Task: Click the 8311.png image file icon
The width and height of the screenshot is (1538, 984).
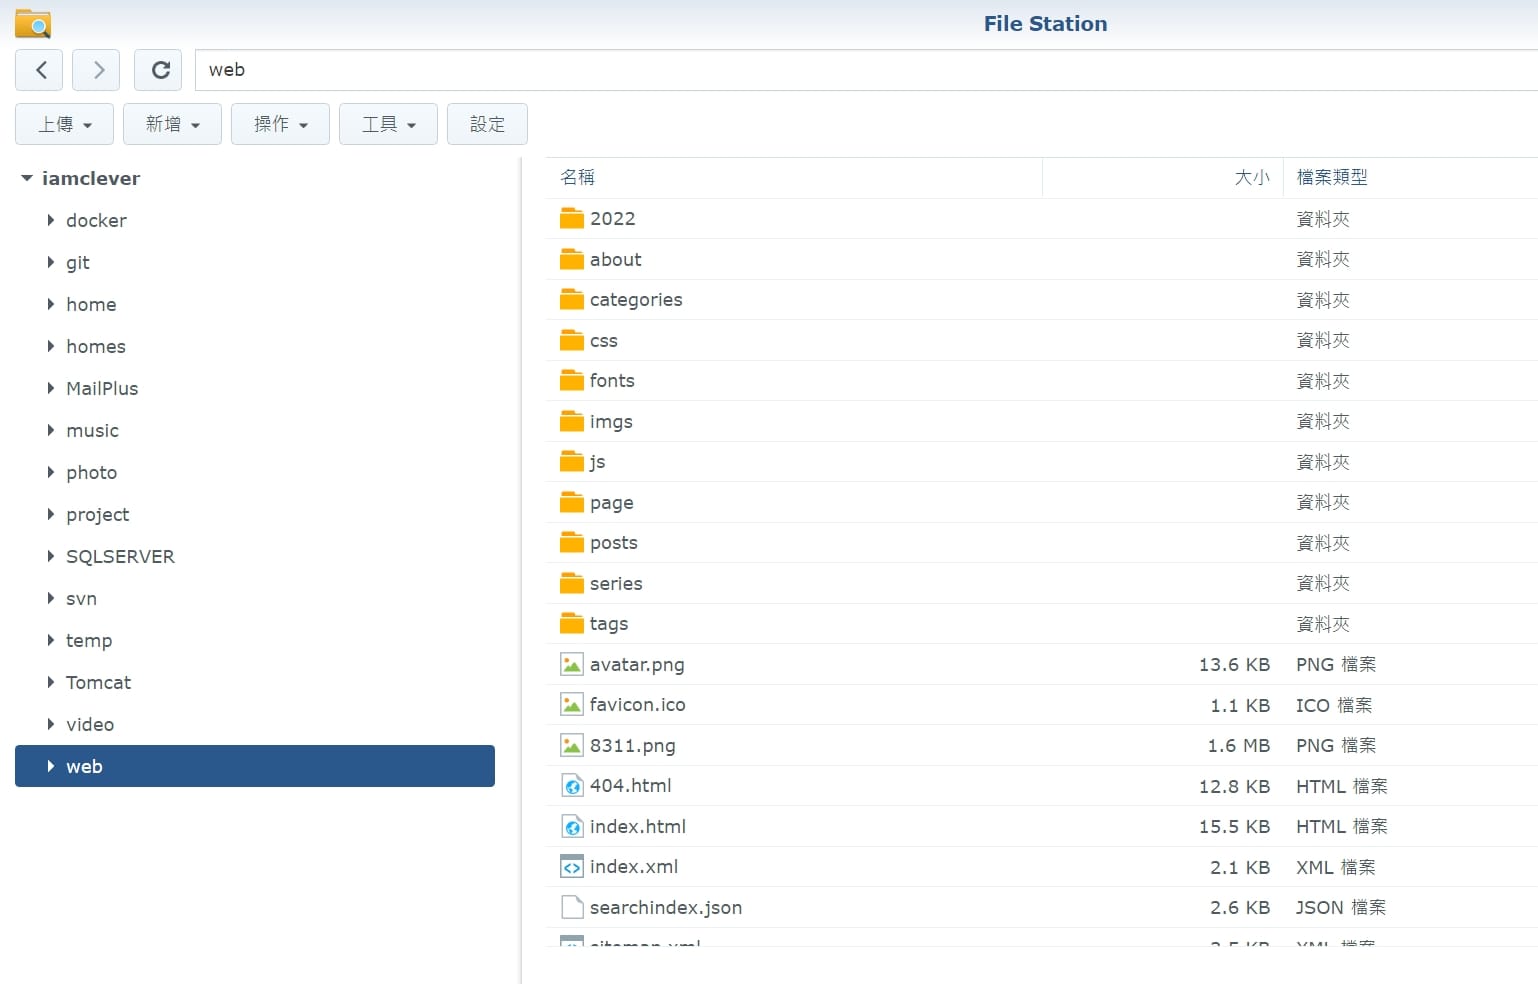Action: click(572, 745)
